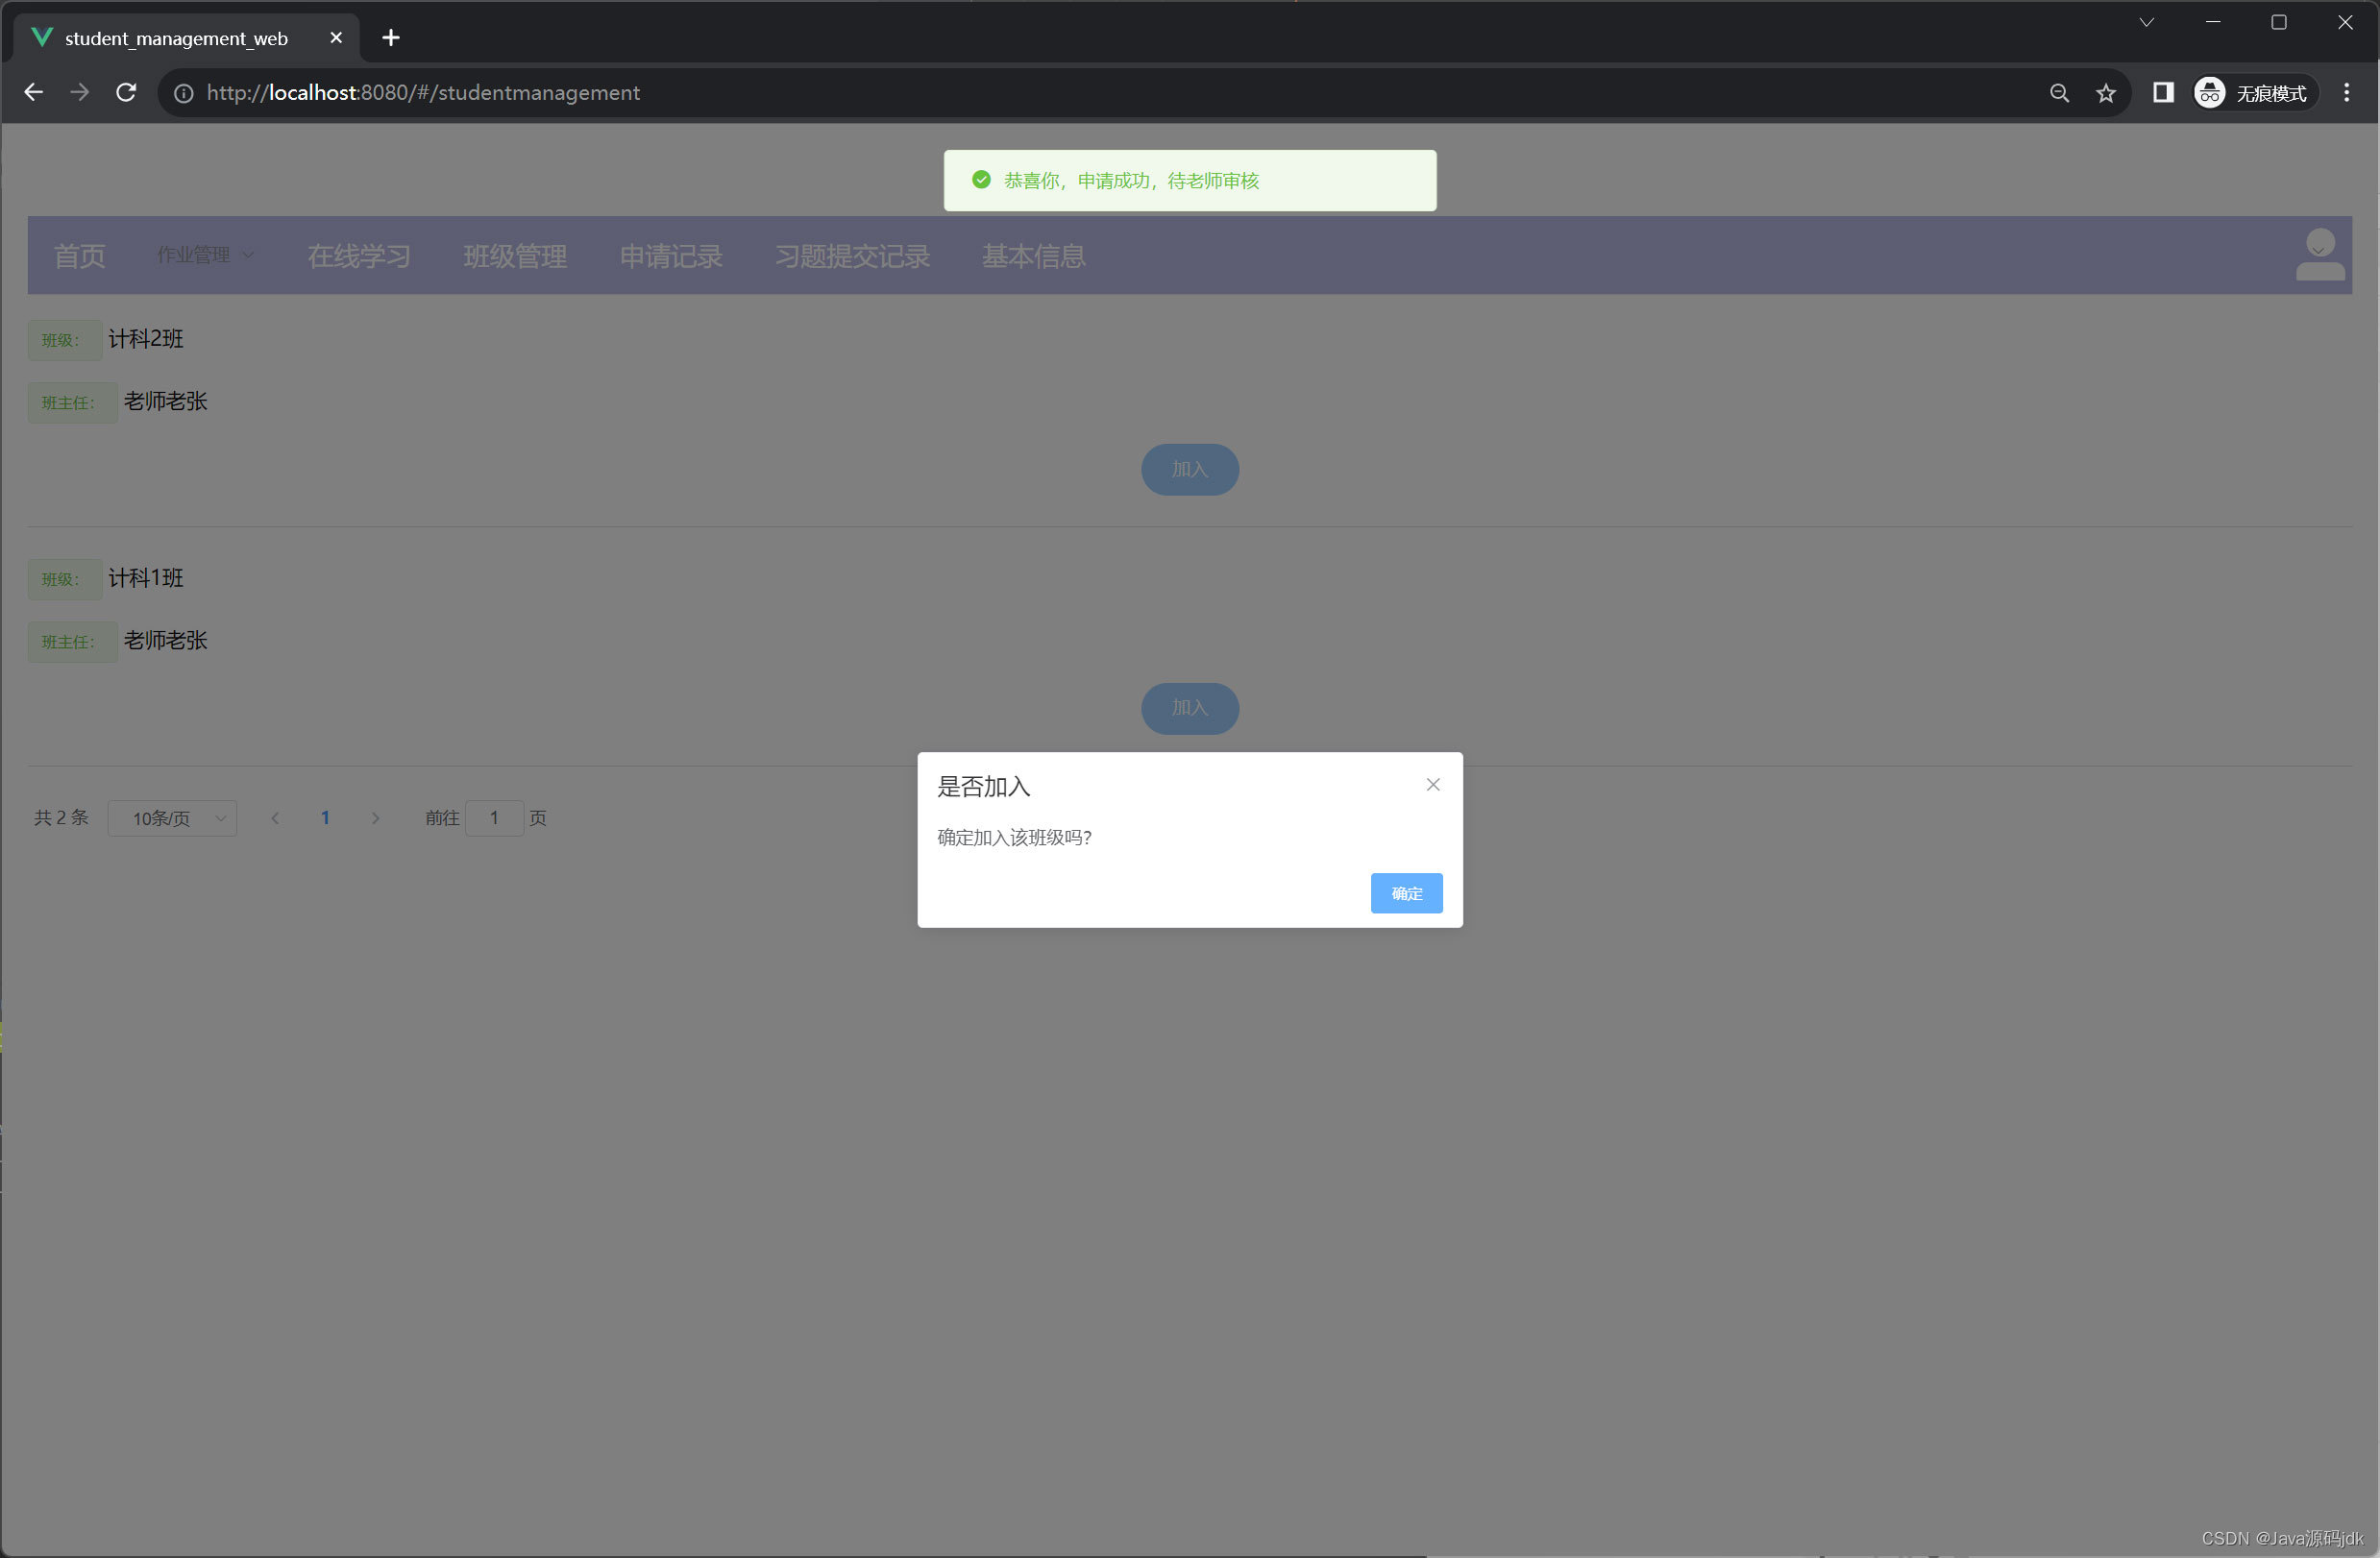2380x1558 pixels.
Task: Expand the tab search chevron in title bar
Action: click(x=2146, y=22)
